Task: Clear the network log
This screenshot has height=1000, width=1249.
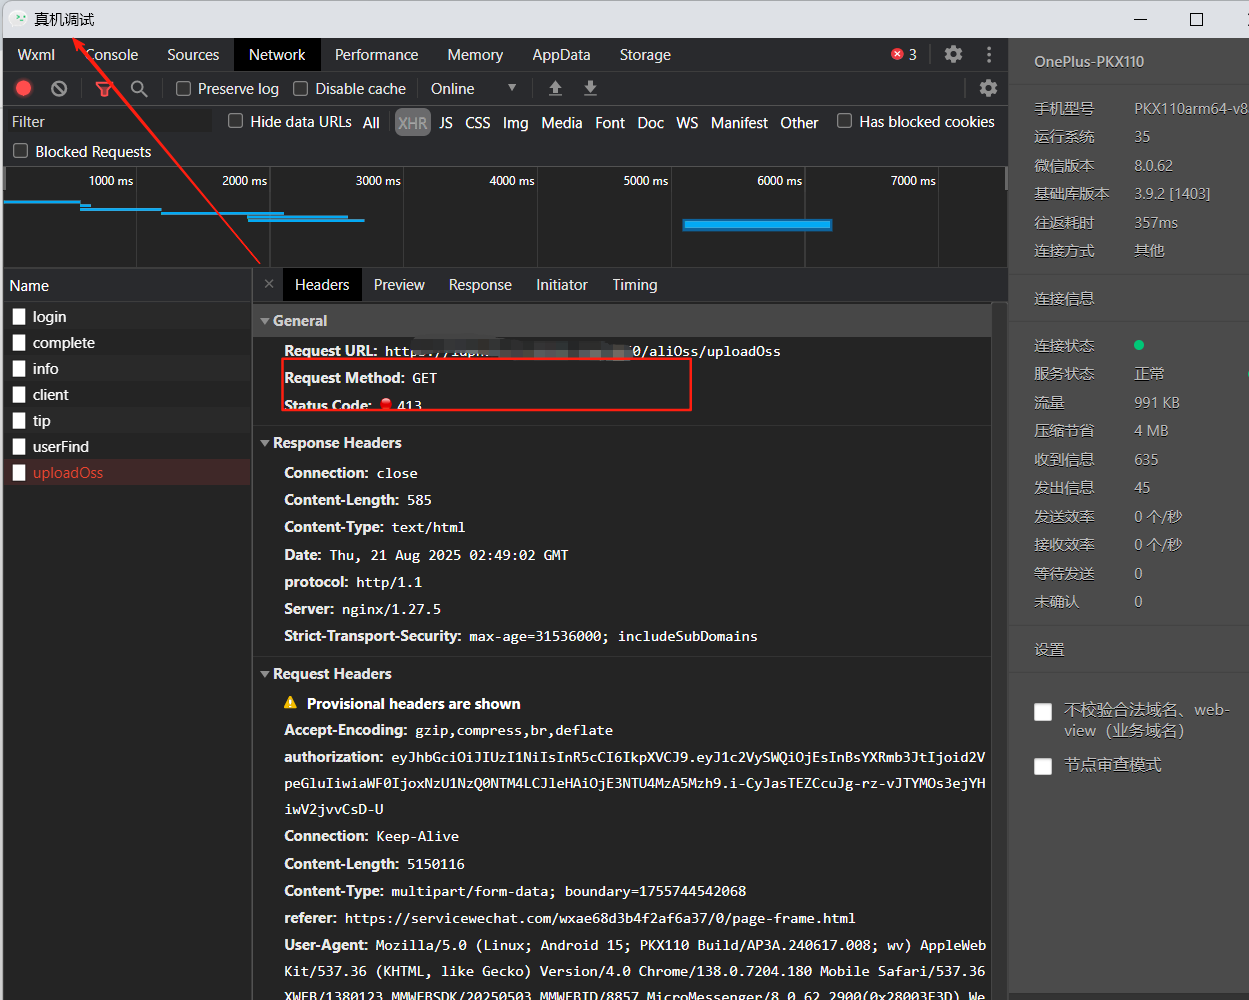Action: point(59,88)
